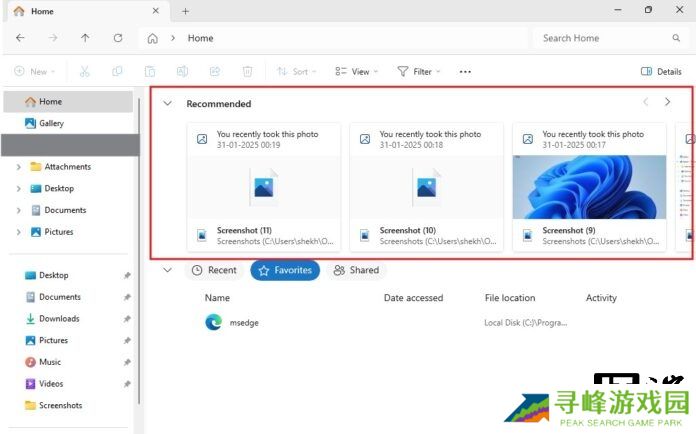696x434 pixels.
Task: Refresh the Home folder view
Action: 118,38
